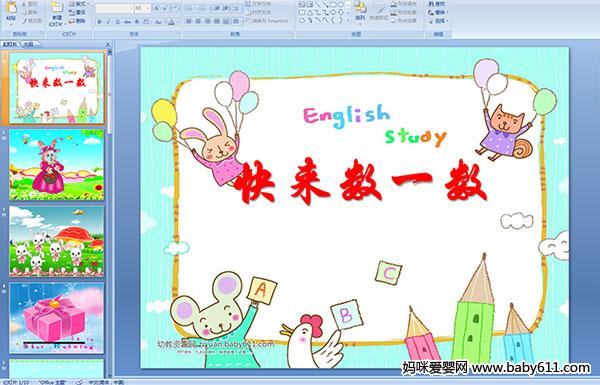Increase the list indent level
Screen dimensions: 600x385
click(225, 8)
